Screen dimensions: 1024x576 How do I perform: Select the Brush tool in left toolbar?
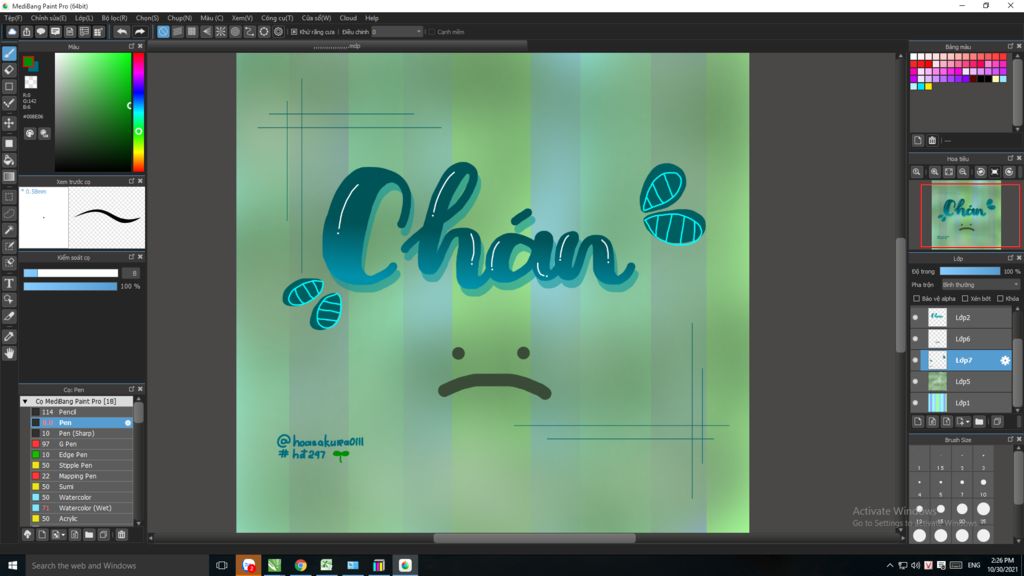point(9,54)
